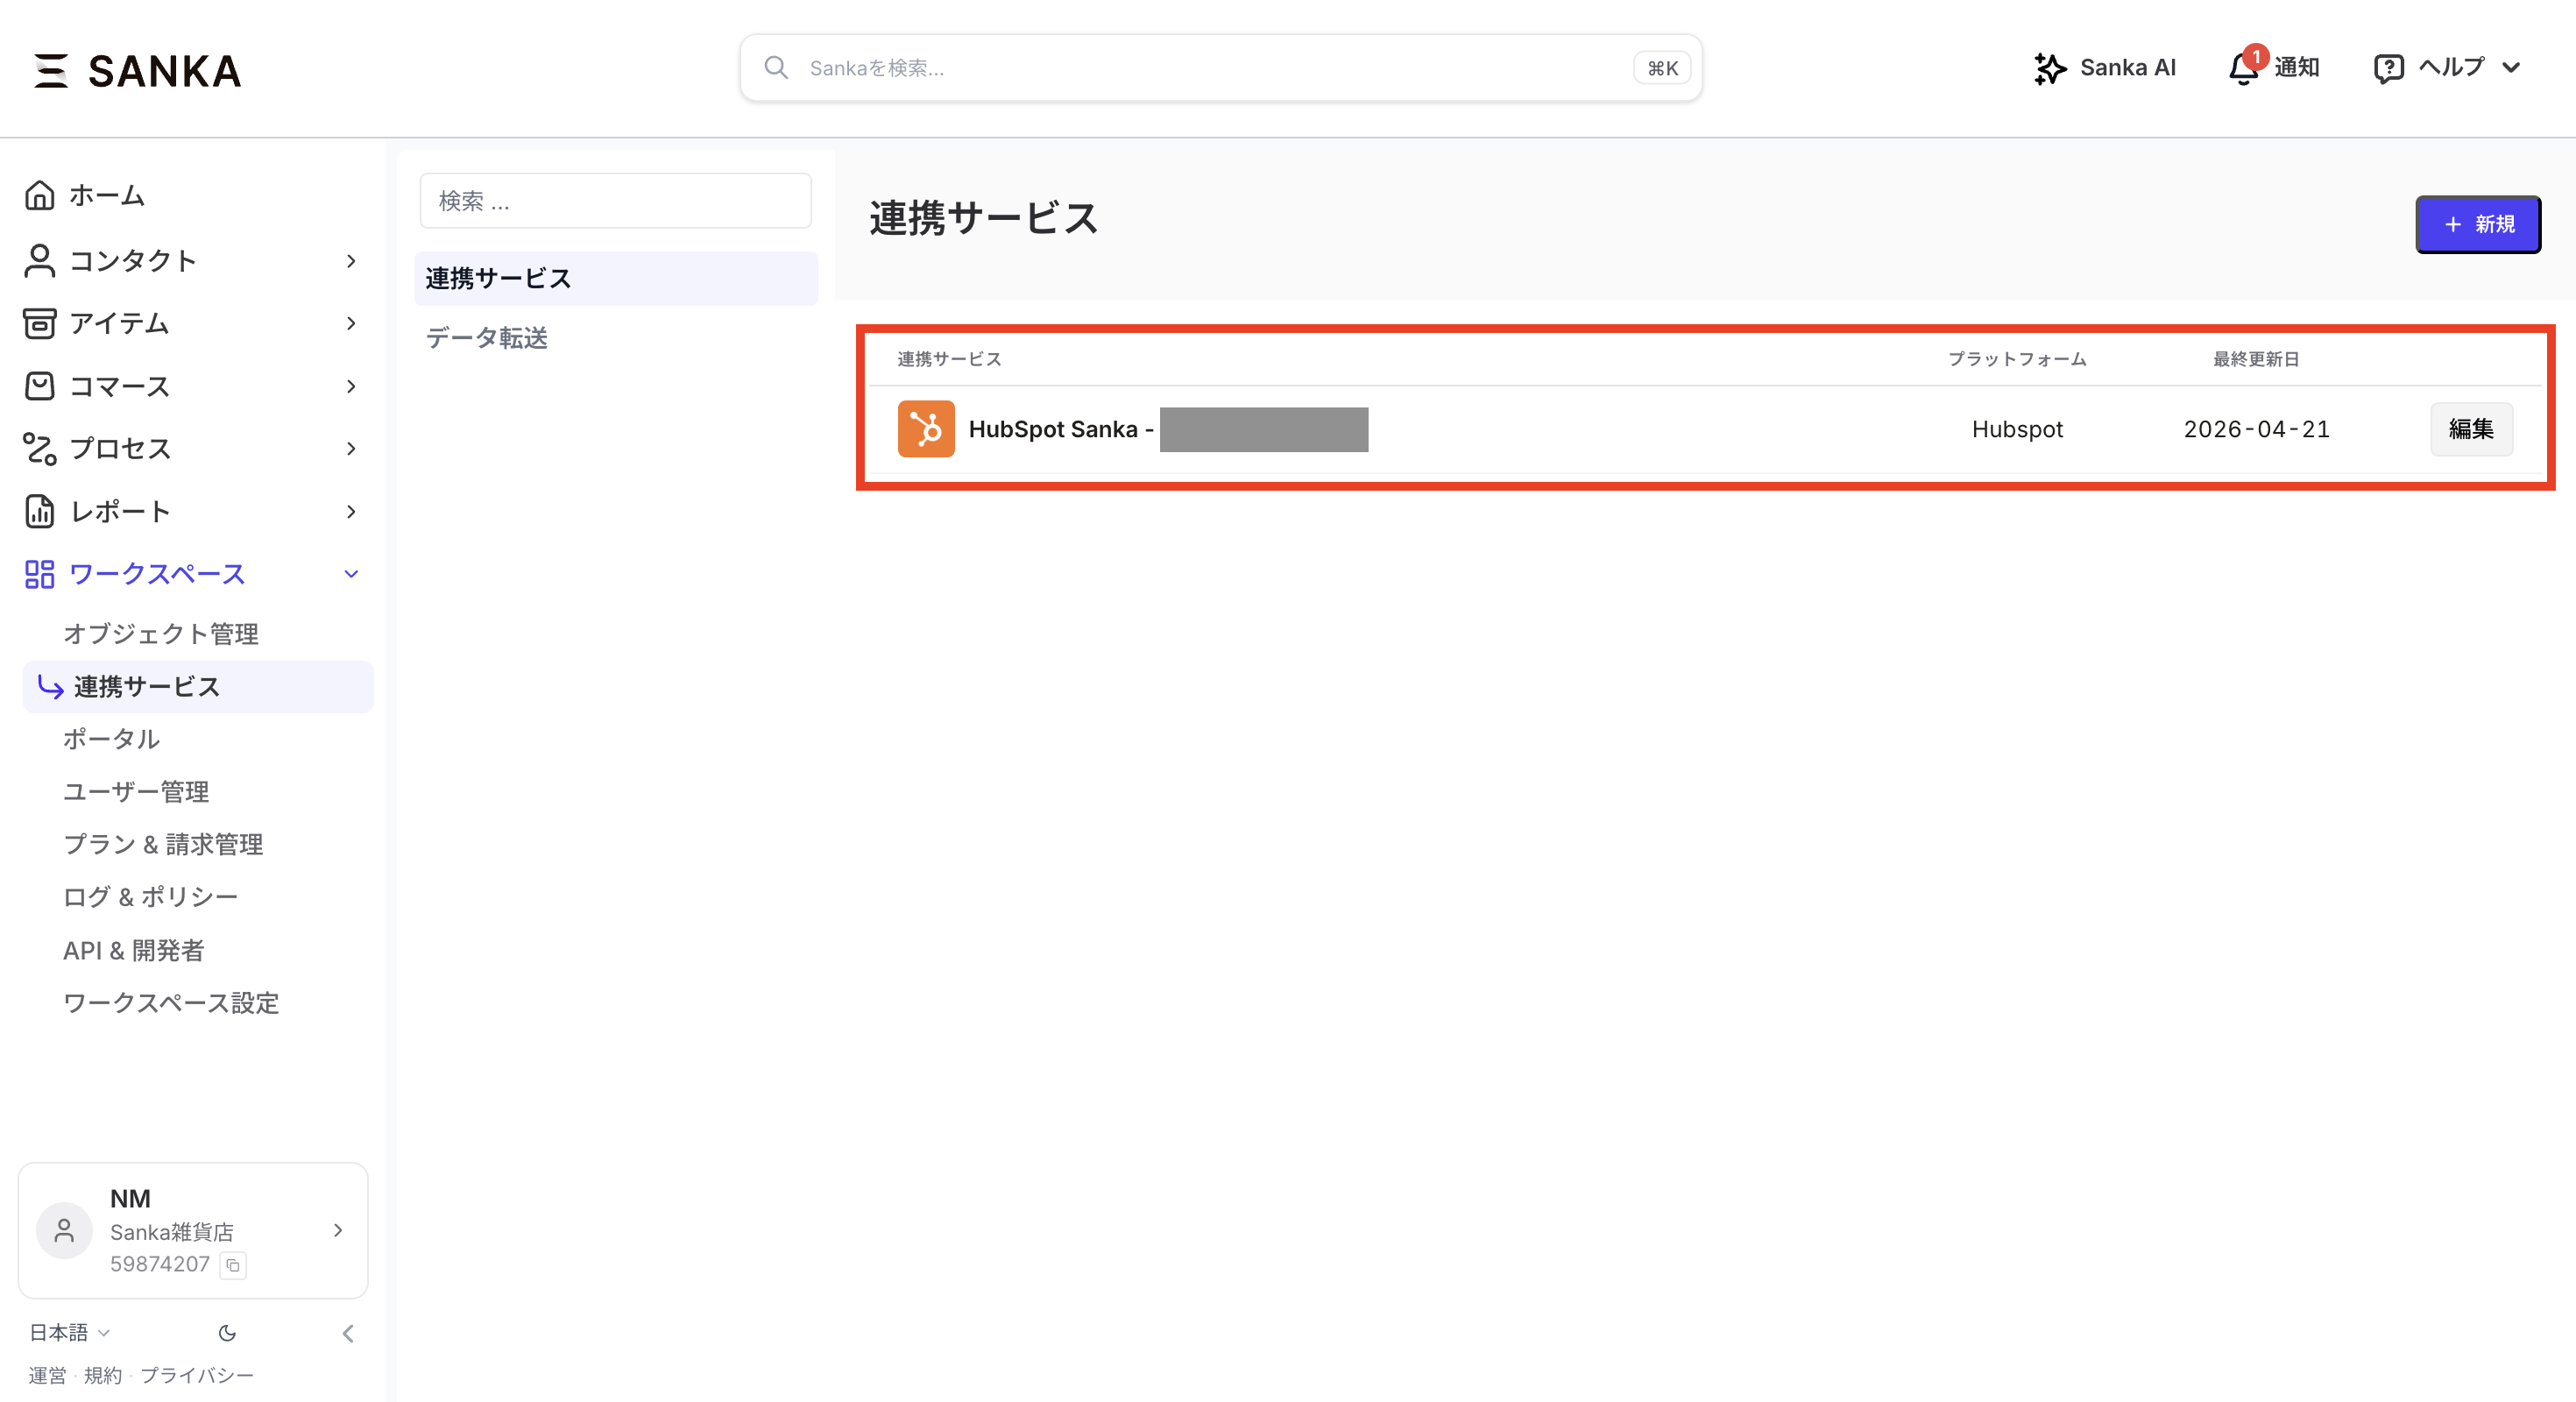Open ユーザー管理 in workspace menu
The height and width of the screenshot is (1402, 2576).
(x=136, y=792)
